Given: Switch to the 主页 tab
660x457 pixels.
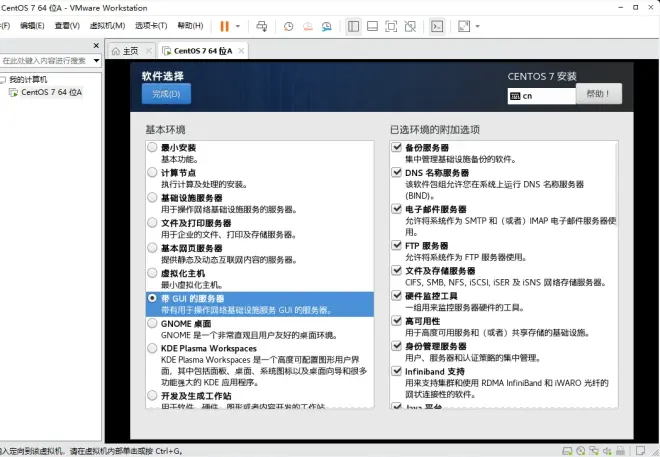Looking at the screenshot, I should point(131,51).
